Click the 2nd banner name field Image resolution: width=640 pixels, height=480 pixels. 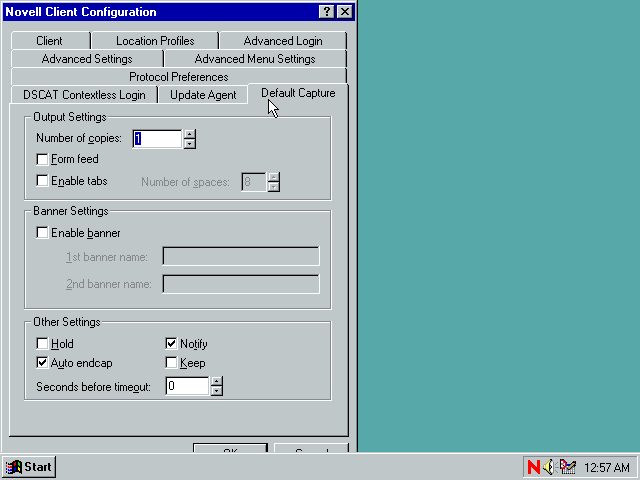(241, 284)
